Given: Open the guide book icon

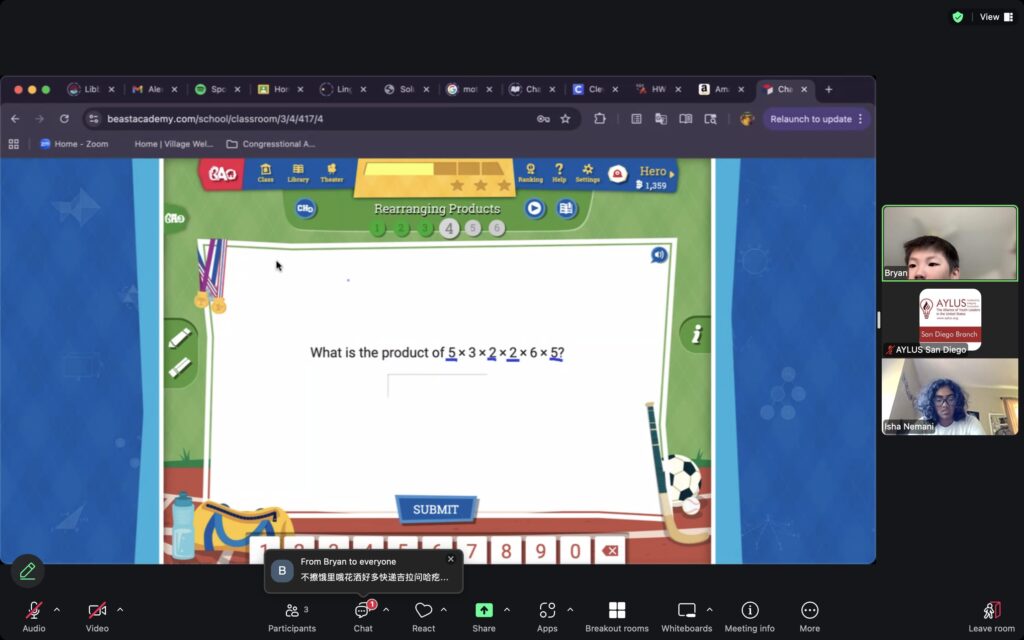Looking at the screenshot, I should (x=566, y=208).
